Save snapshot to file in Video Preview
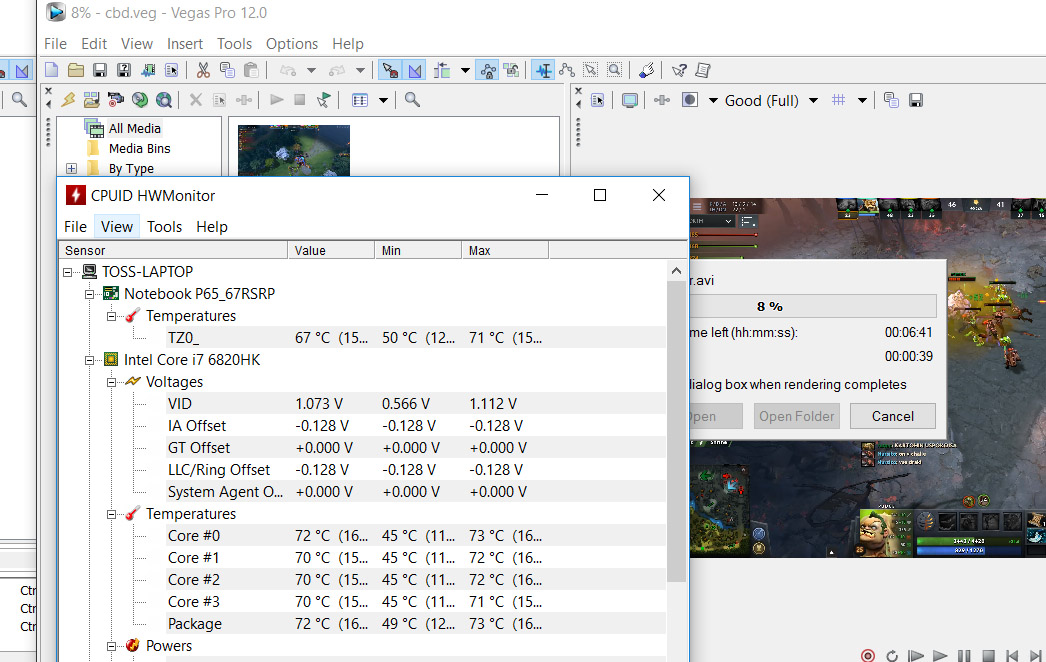Image resolution: width=1046 pixels, height=662 pixels. 916,100
